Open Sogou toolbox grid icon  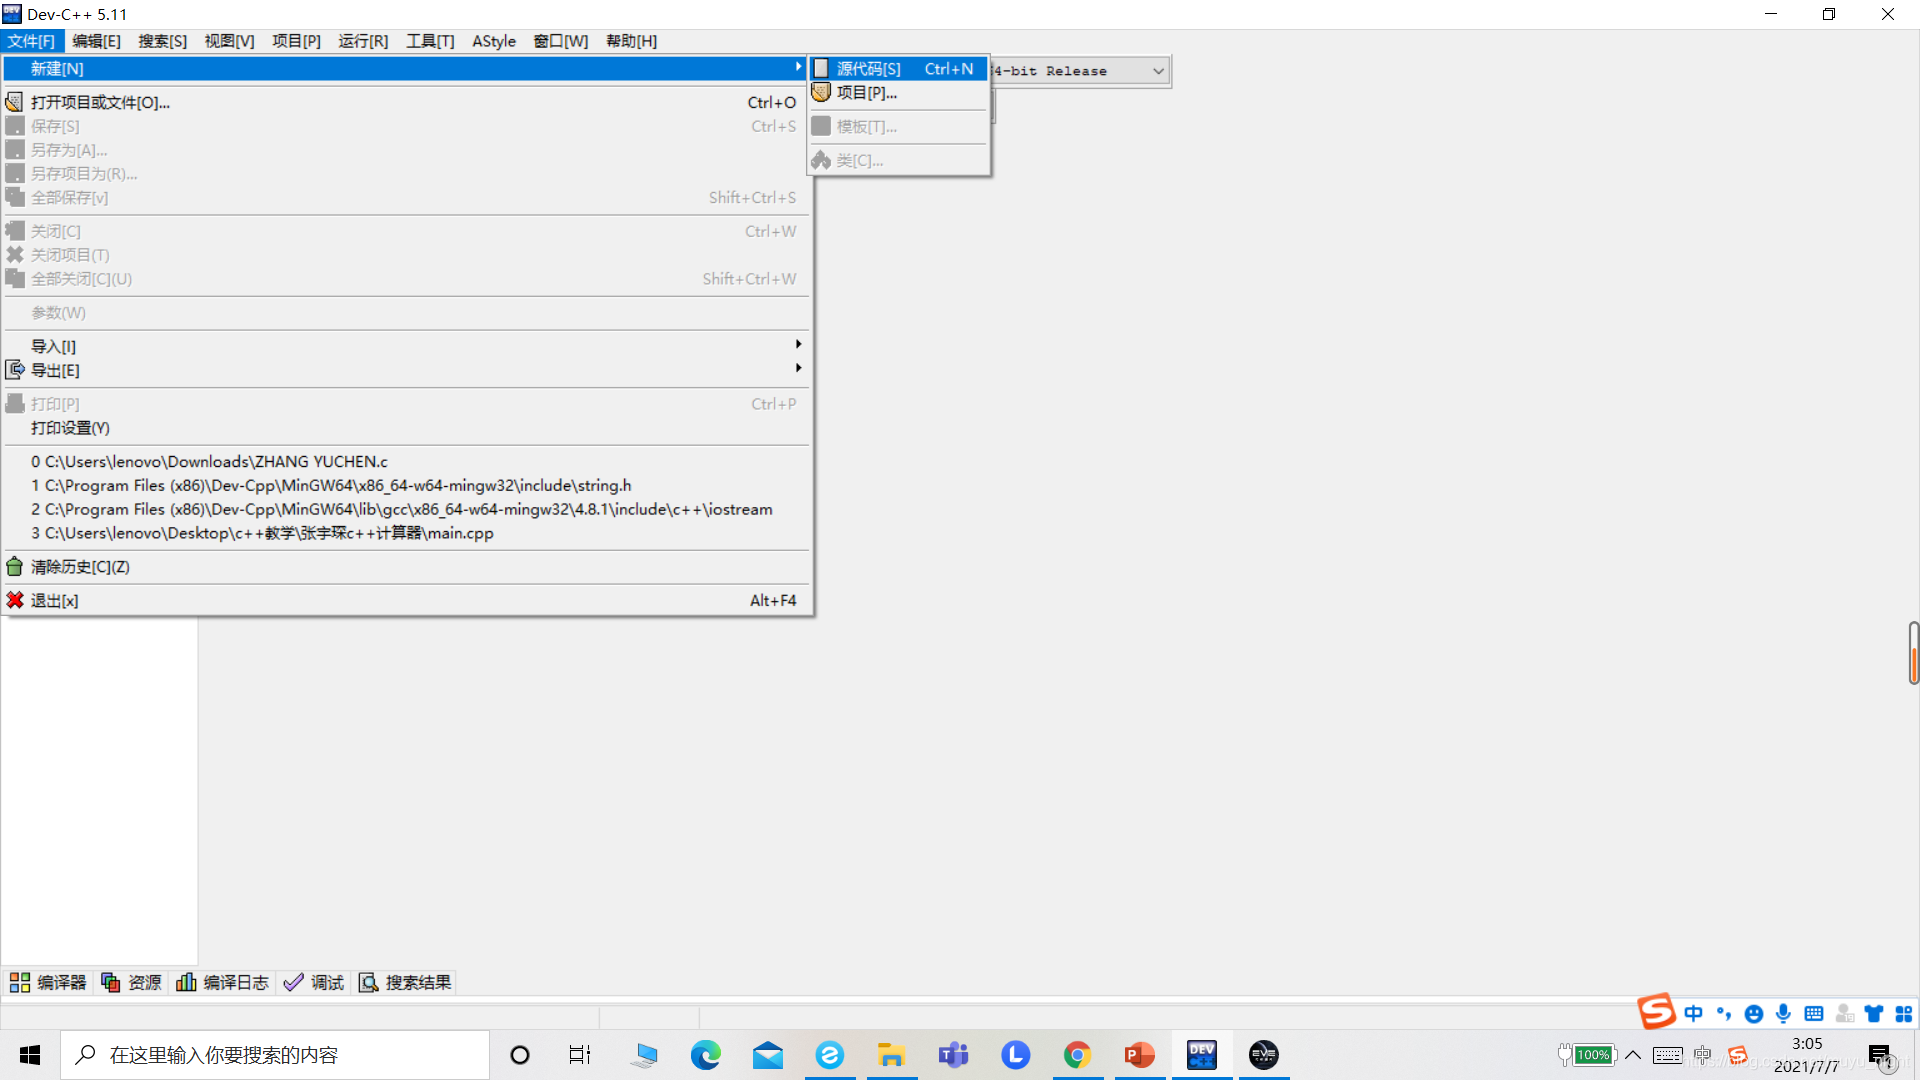click(1904, 1013)
